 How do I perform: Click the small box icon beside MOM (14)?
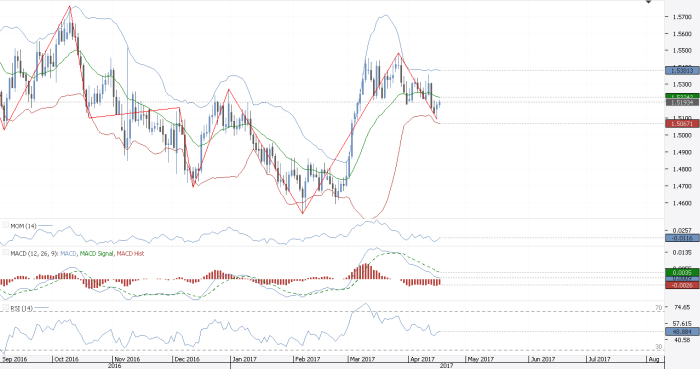tap(5, 225)
